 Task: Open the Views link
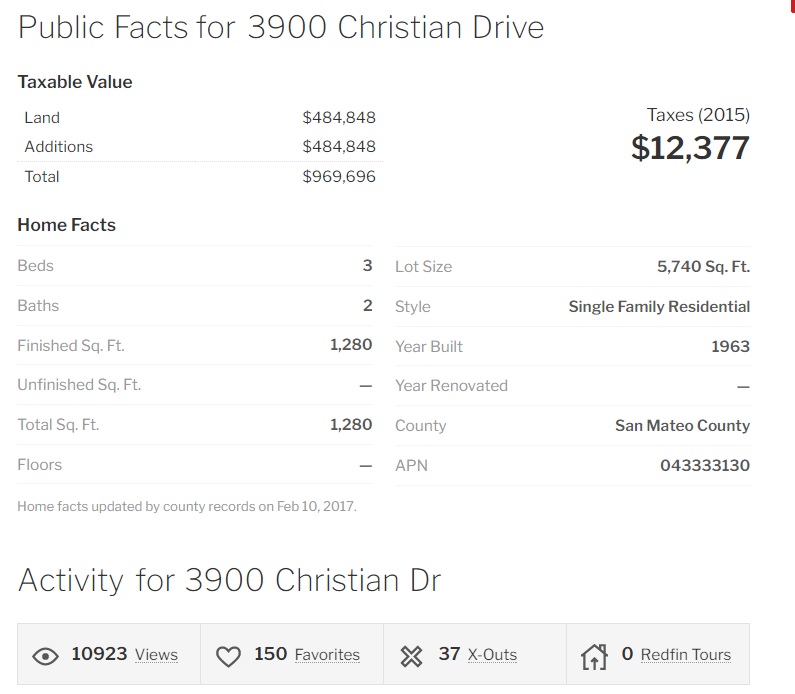156,655
